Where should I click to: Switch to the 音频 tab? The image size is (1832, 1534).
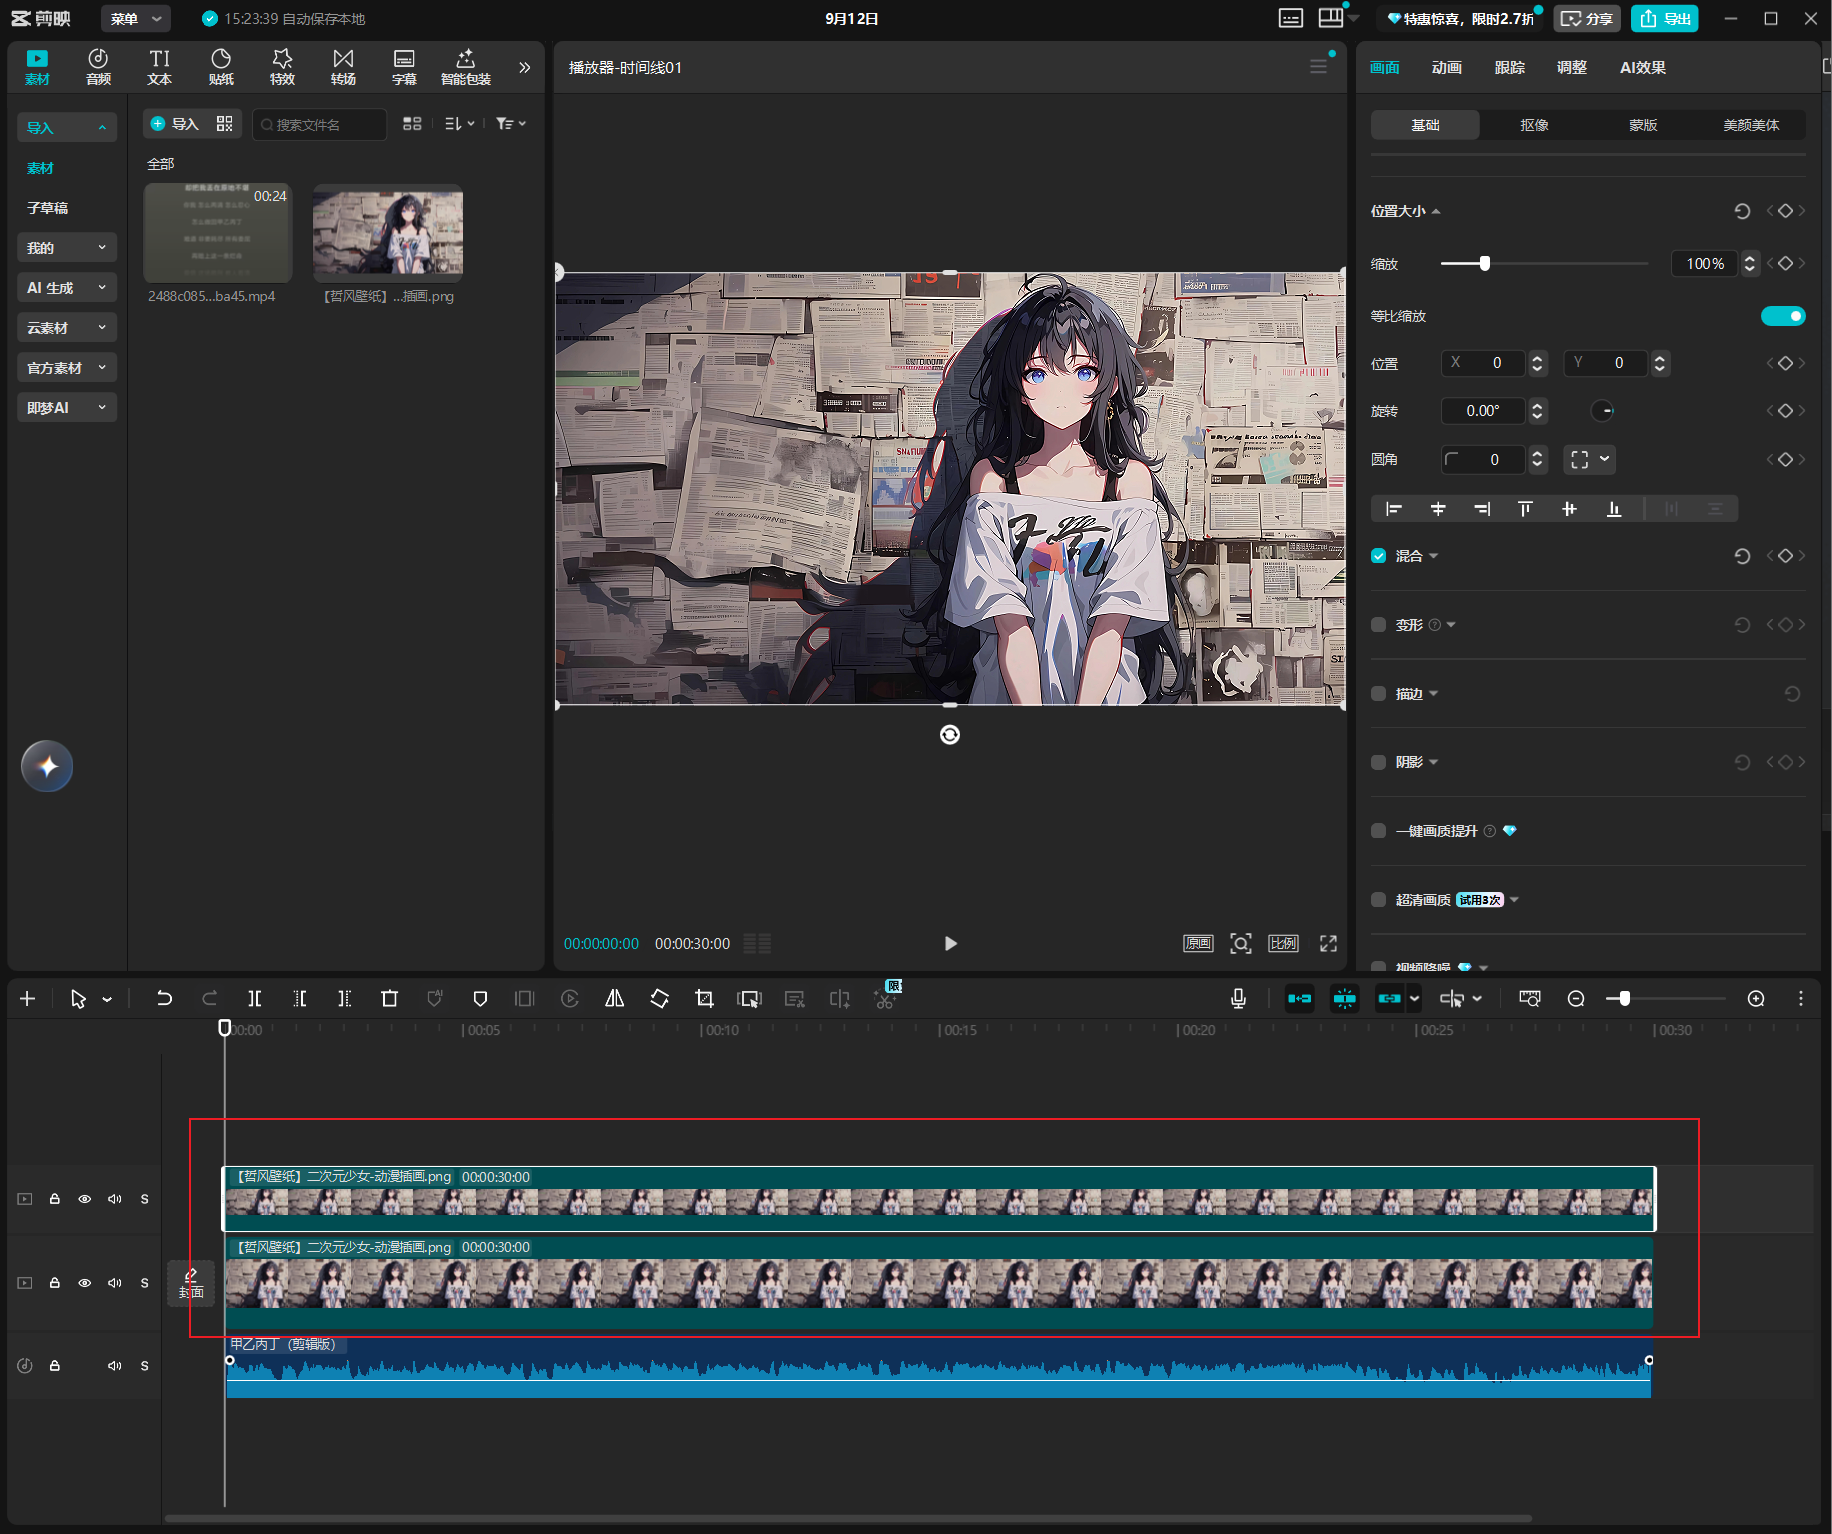point(98,67)
